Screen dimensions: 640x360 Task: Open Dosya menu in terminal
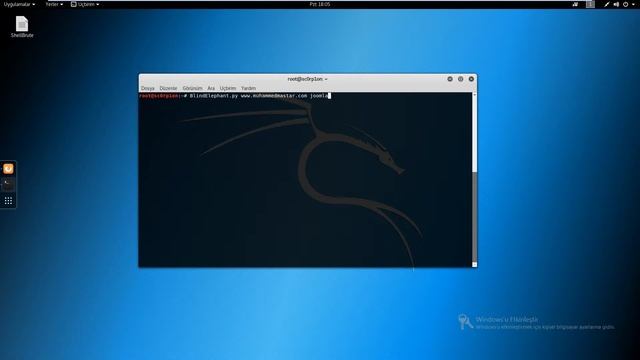148,88
